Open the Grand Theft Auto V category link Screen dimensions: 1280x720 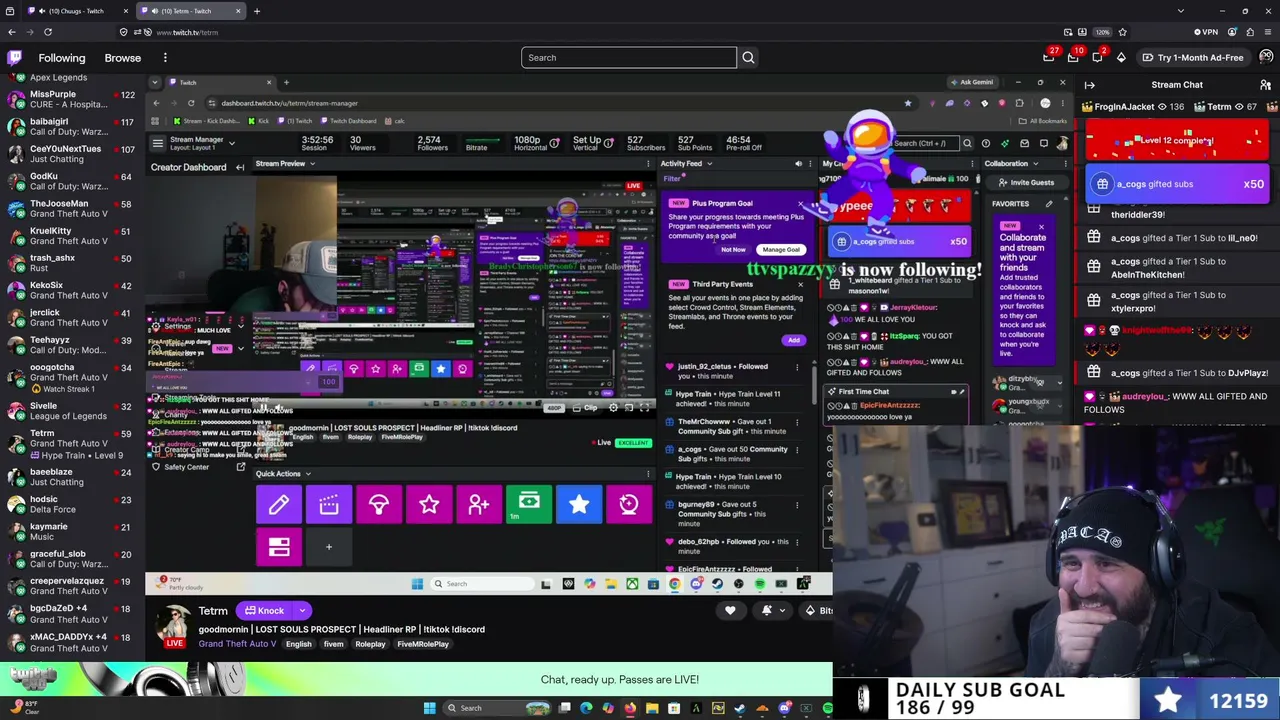pyautogui.click(x=237, y=644)
